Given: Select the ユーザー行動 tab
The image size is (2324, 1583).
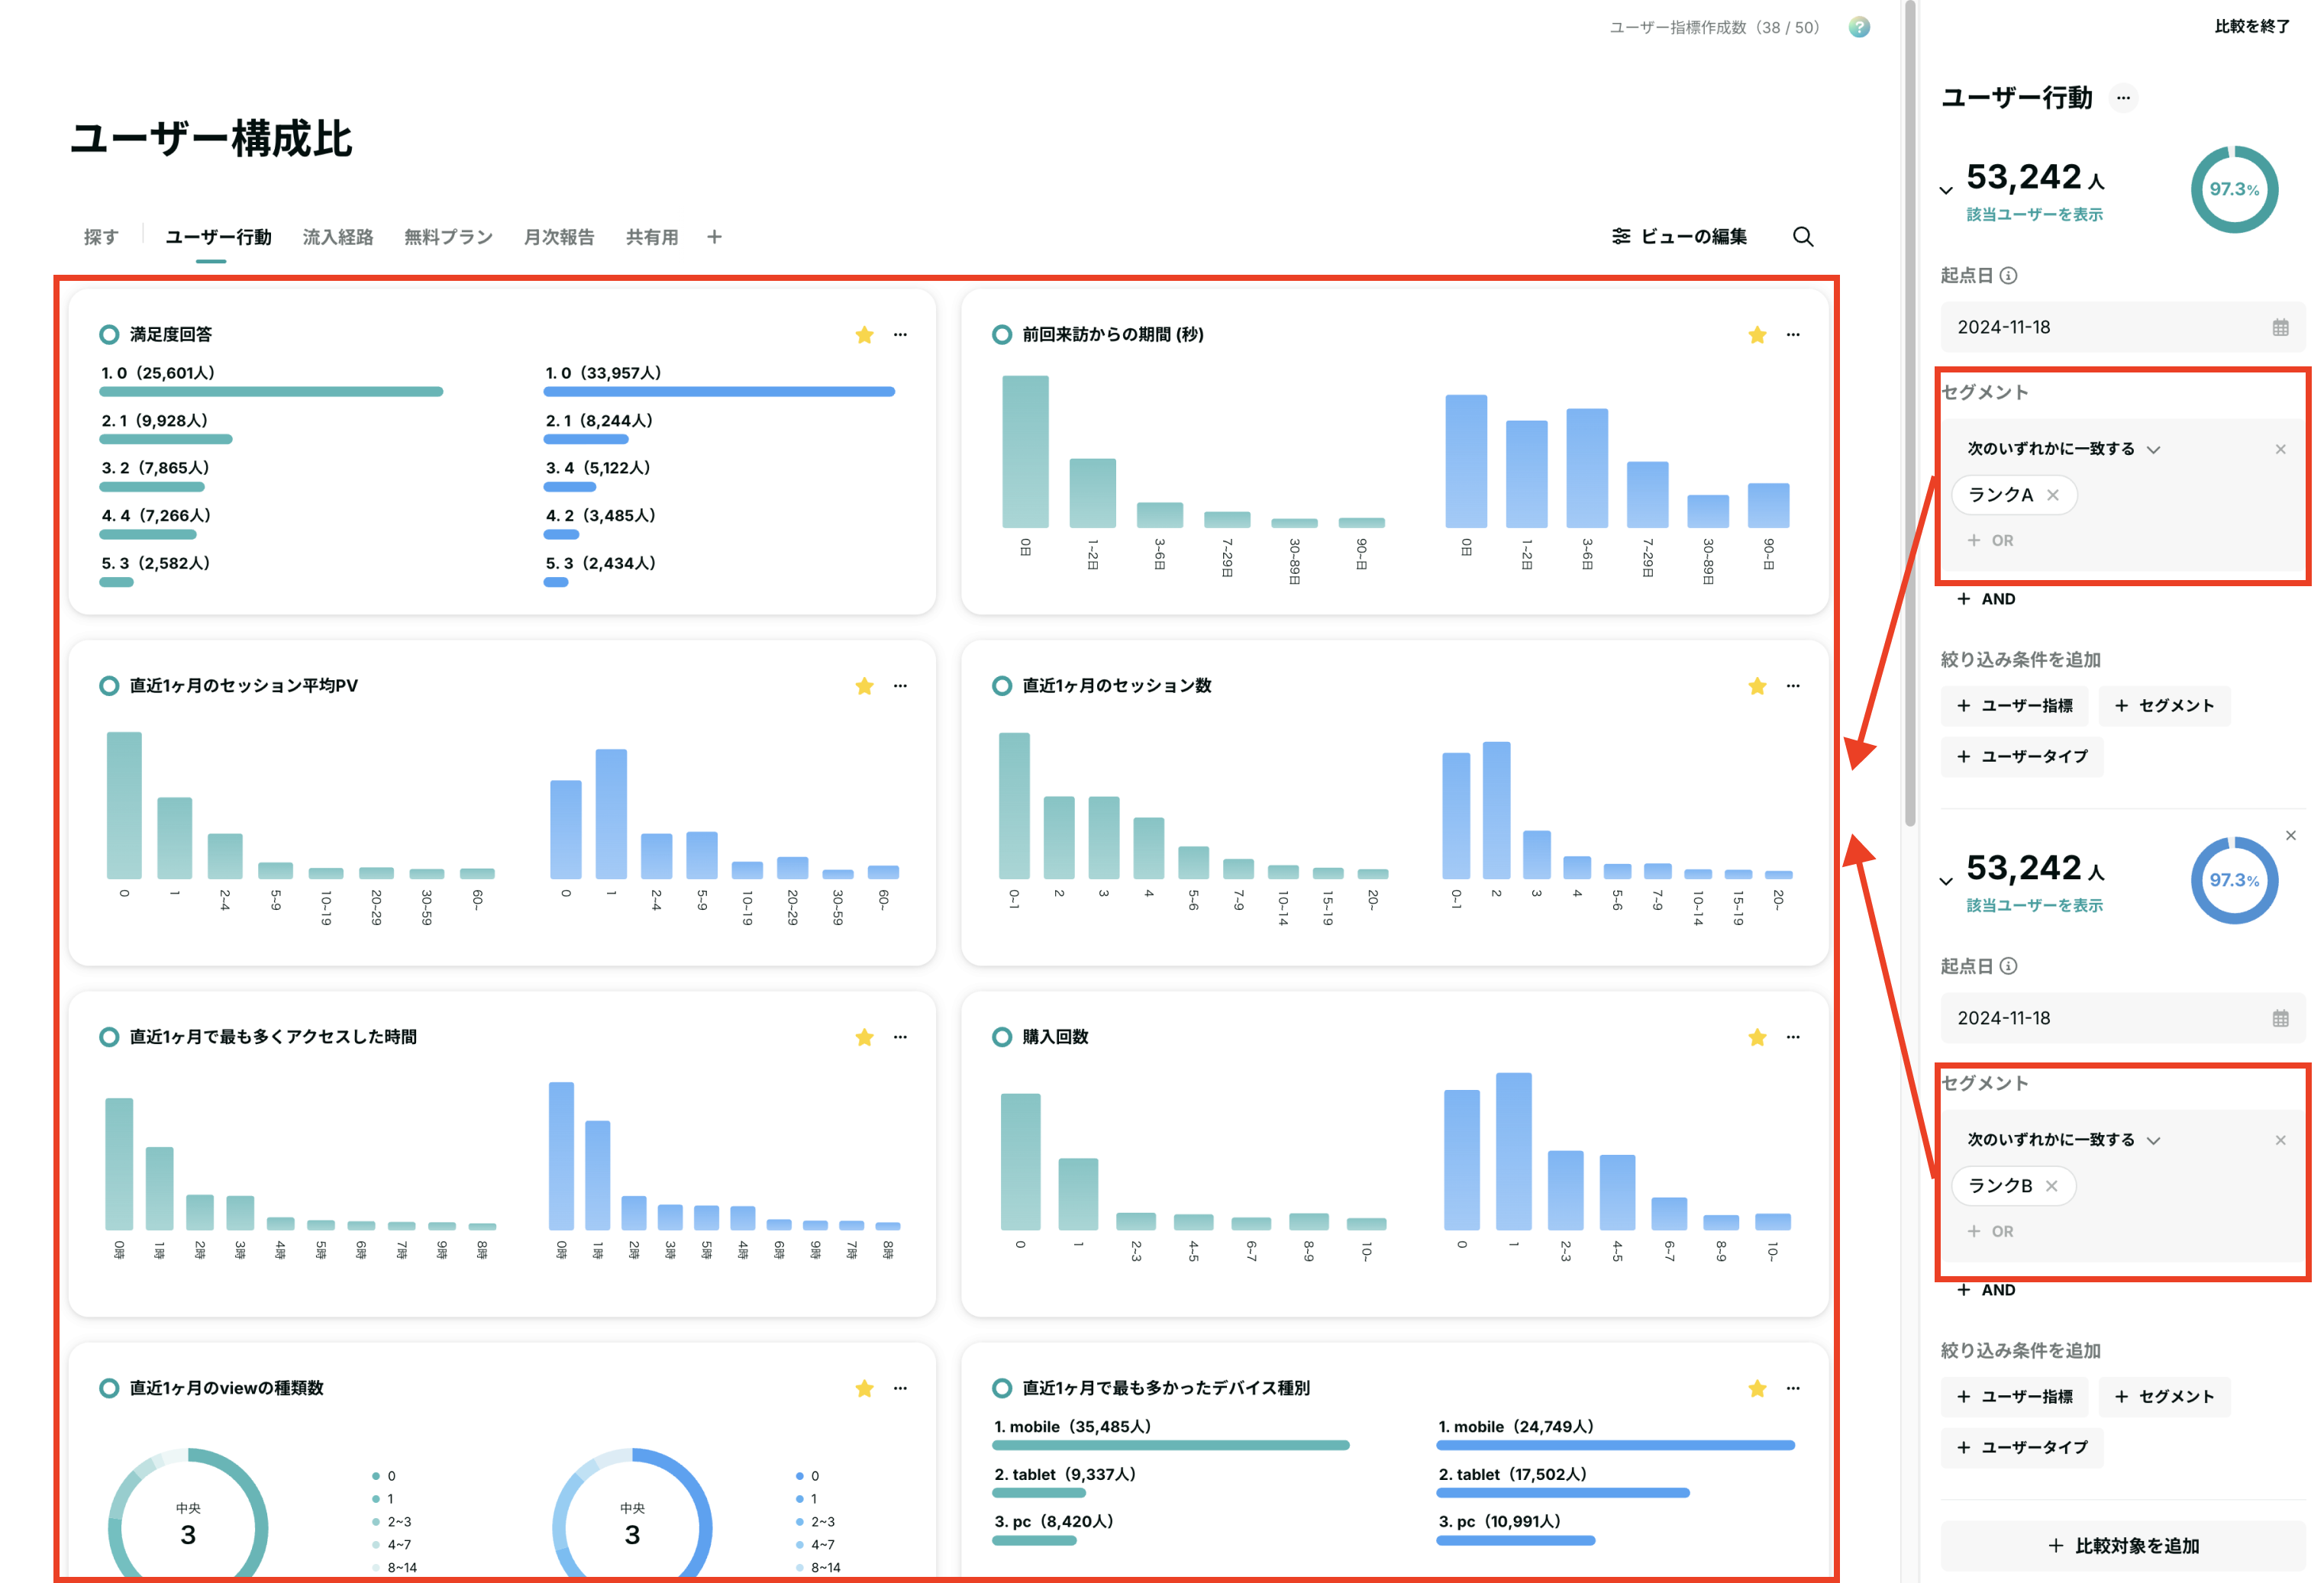Looking at the screenshot, I should 218,237.
